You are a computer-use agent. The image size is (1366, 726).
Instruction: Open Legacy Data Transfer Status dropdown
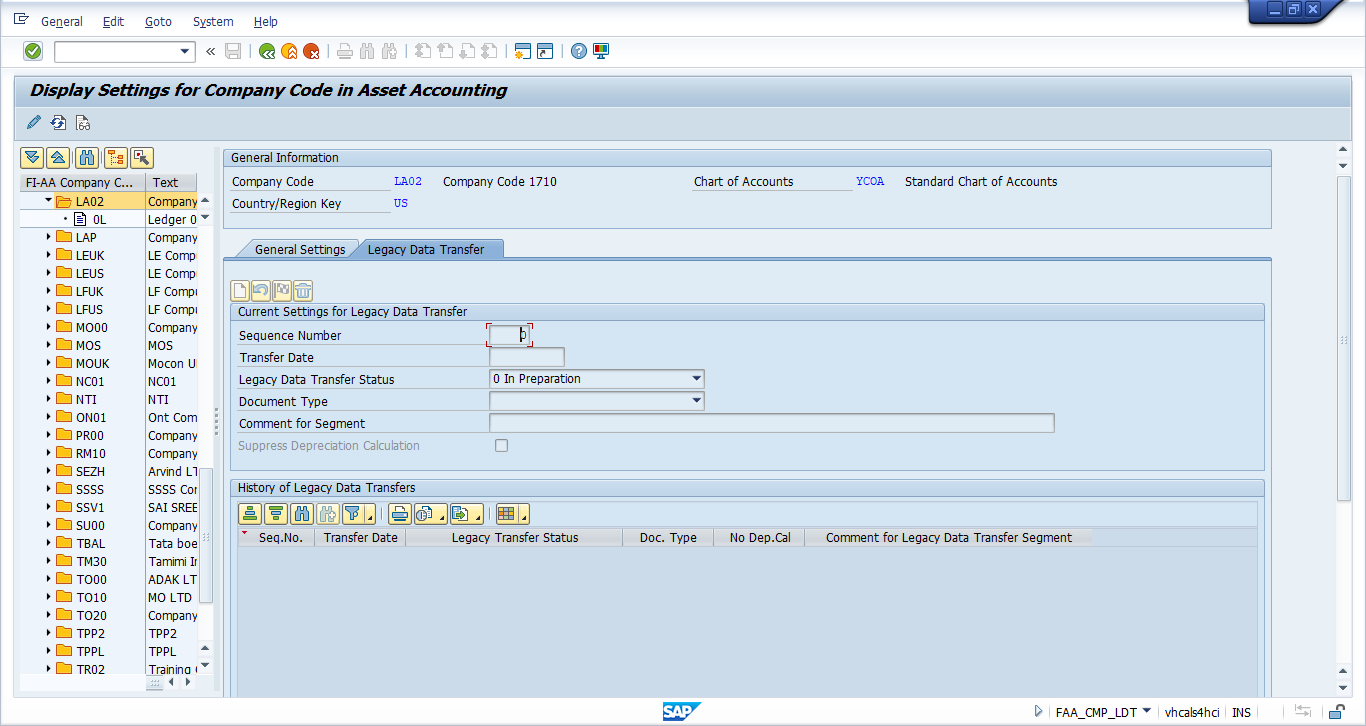pyautogui.click(x=696, y=379)
